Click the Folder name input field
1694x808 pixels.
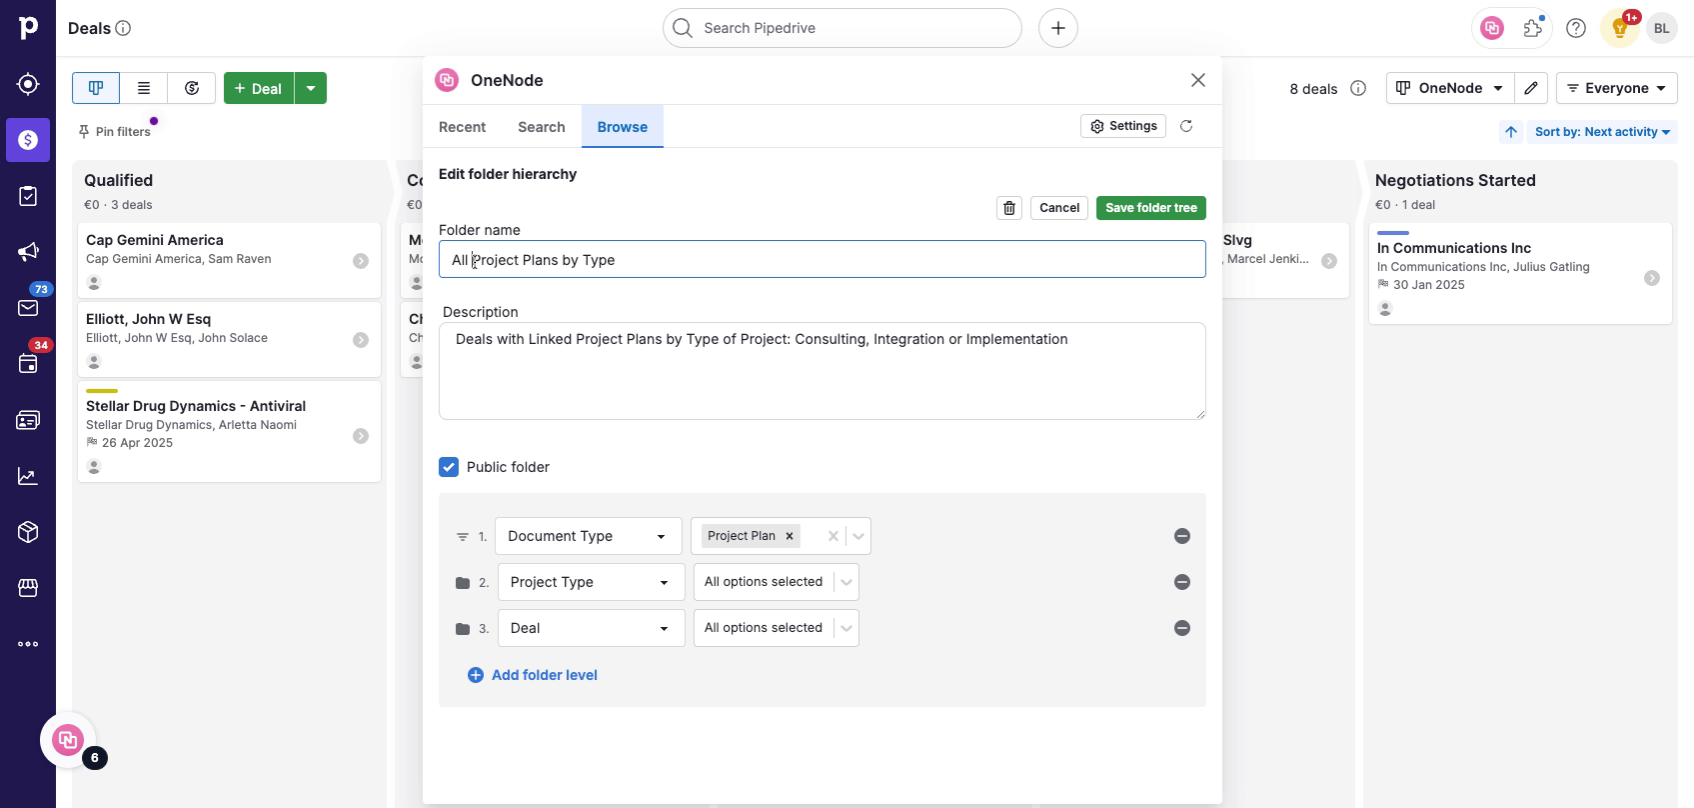click(822, 259)
